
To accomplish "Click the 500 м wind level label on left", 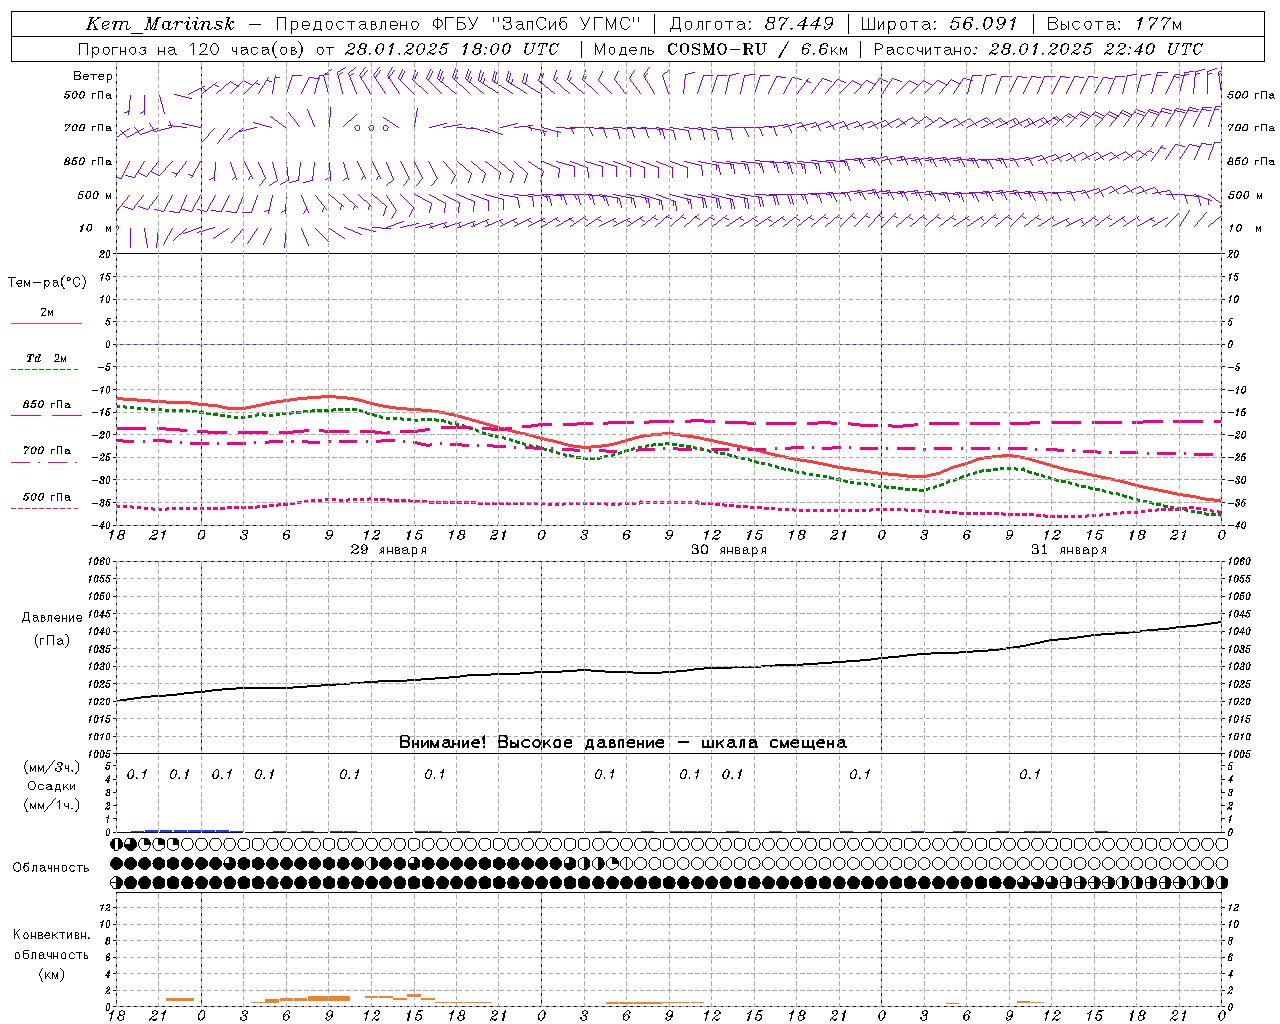I will point(95,195).
